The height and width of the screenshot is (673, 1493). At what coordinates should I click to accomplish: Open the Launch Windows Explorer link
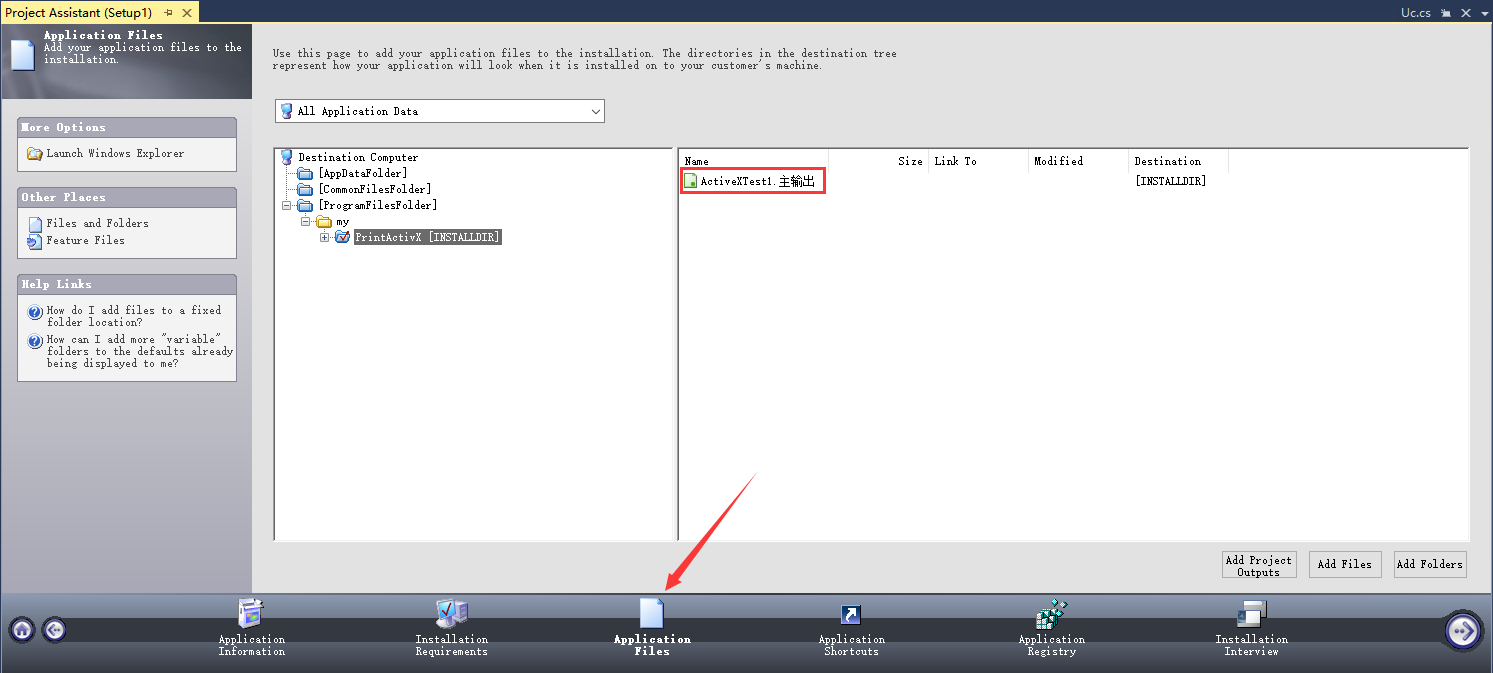[115, 154]
